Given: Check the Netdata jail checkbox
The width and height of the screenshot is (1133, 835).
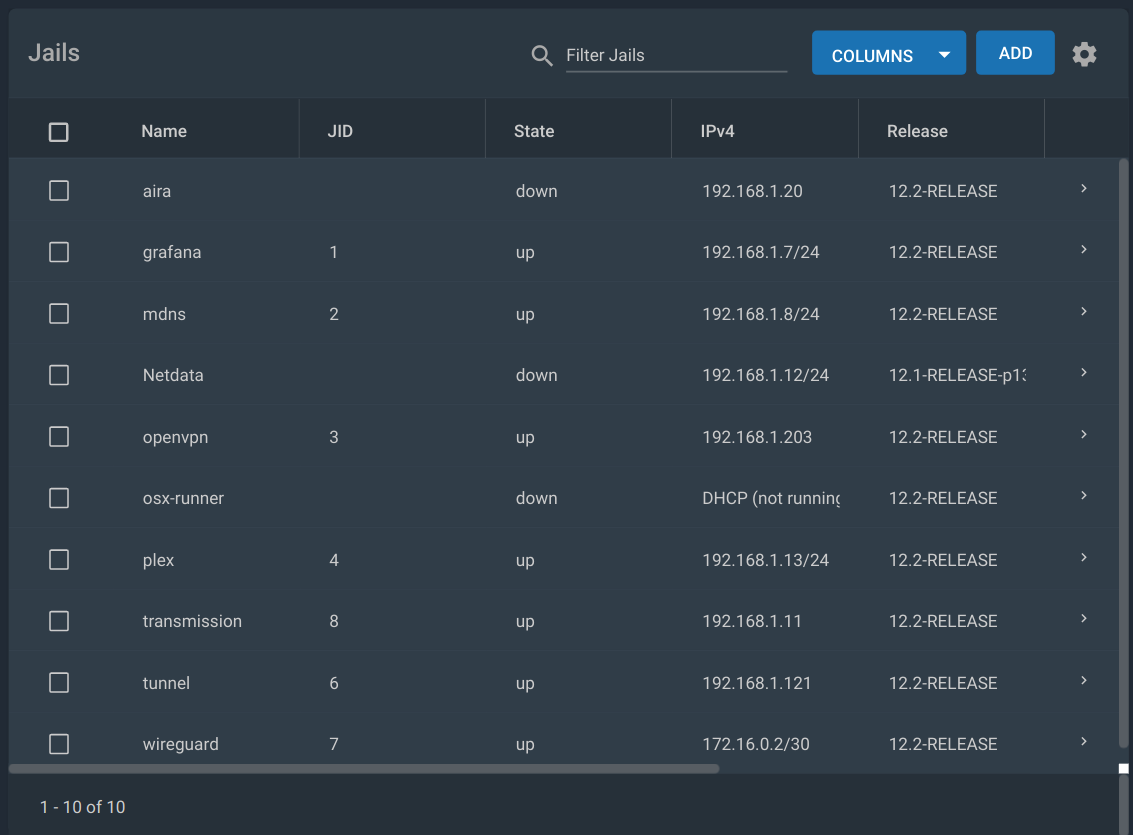Looking at the screenshot, I should pos(59,375).
